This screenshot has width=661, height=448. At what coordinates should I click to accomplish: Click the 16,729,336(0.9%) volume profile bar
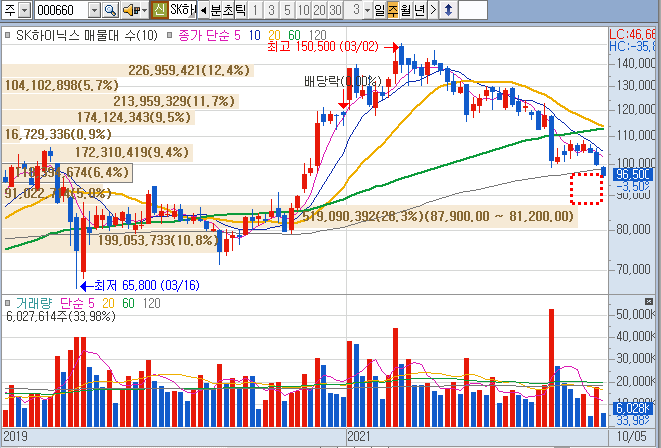(58, 134)
